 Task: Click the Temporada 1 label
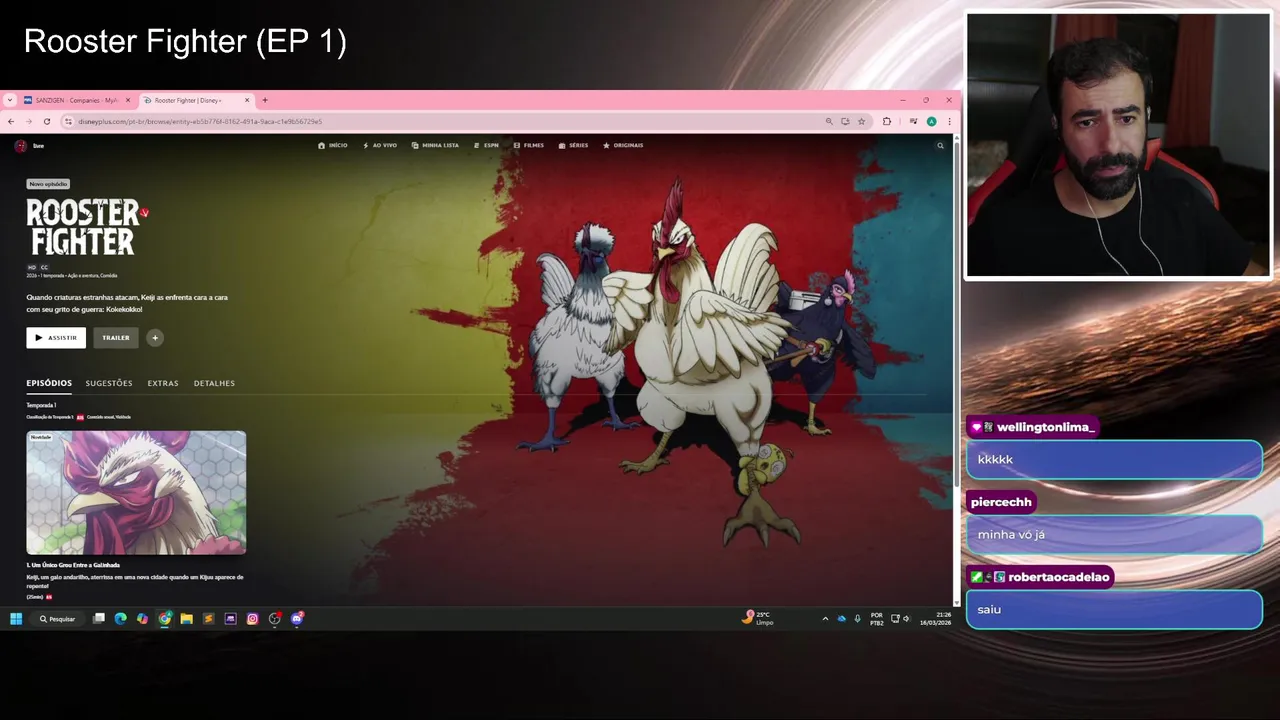[x=42, y=405]
